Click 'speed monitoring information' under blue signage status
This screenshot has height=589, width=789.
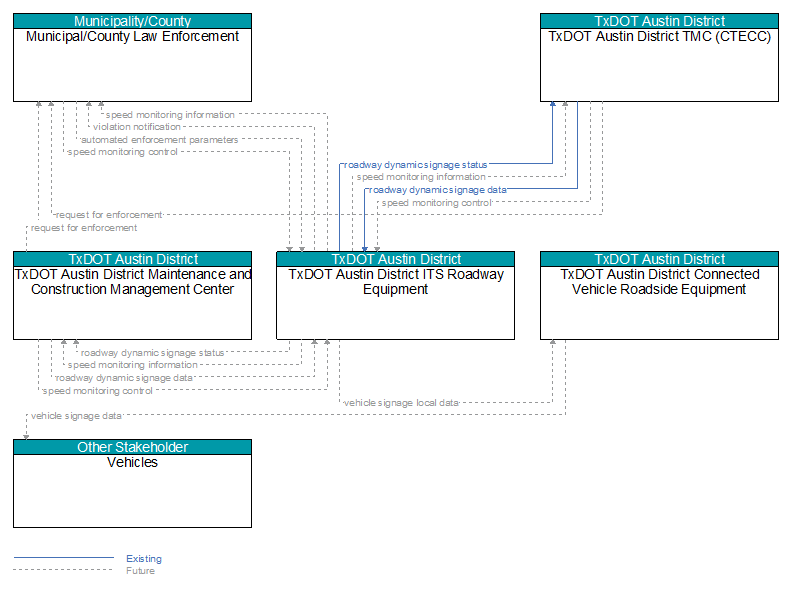coord(421,177)
